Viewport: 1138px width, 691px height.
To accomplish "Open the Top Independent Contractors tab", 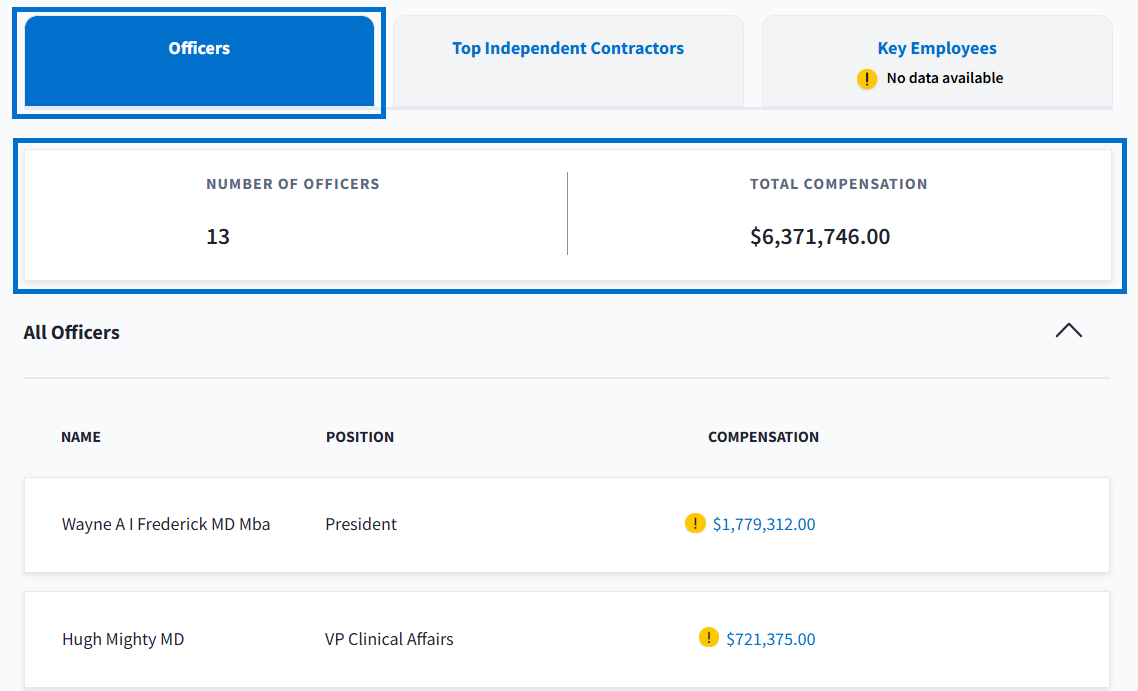I will [567, 49].
